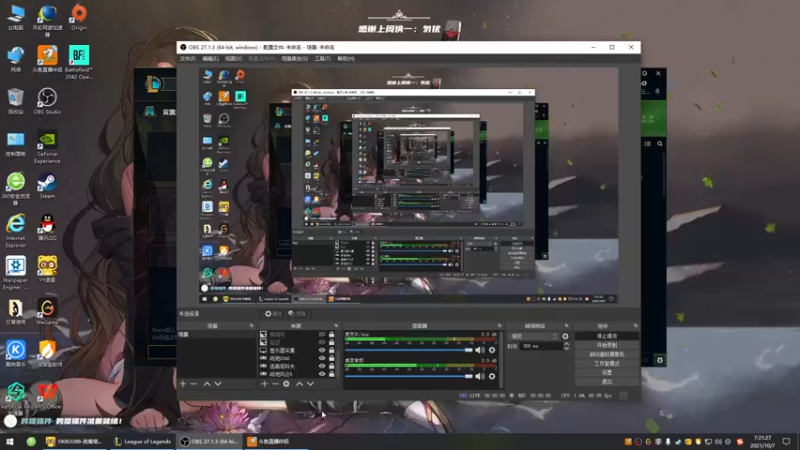
Task: Decrease transition duration with down arrow
Action: tap(566, 348)
